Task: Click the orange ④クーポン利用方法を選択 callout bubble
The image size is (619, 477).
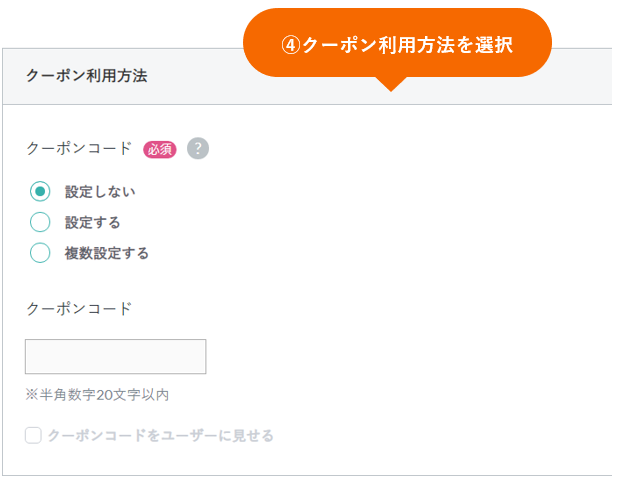Action: pos(397,43)
